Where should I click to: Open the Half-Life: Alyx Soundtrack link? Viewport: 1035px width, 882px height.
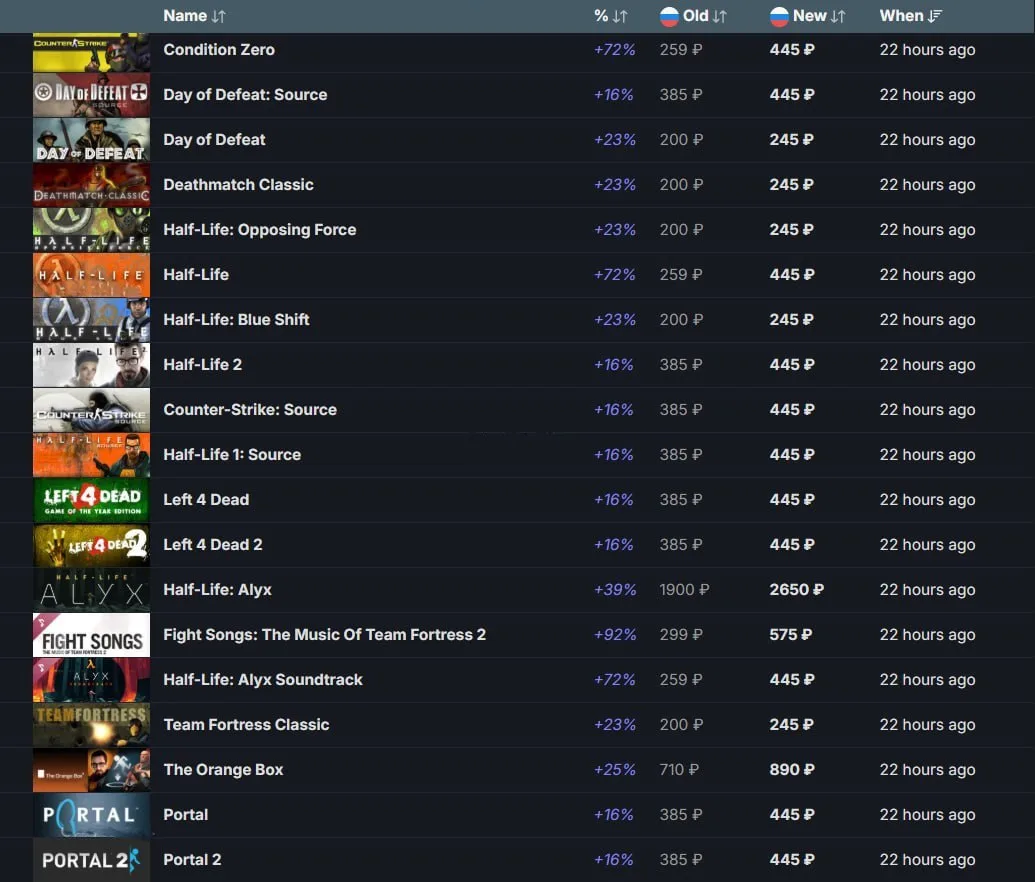[263, 679]
